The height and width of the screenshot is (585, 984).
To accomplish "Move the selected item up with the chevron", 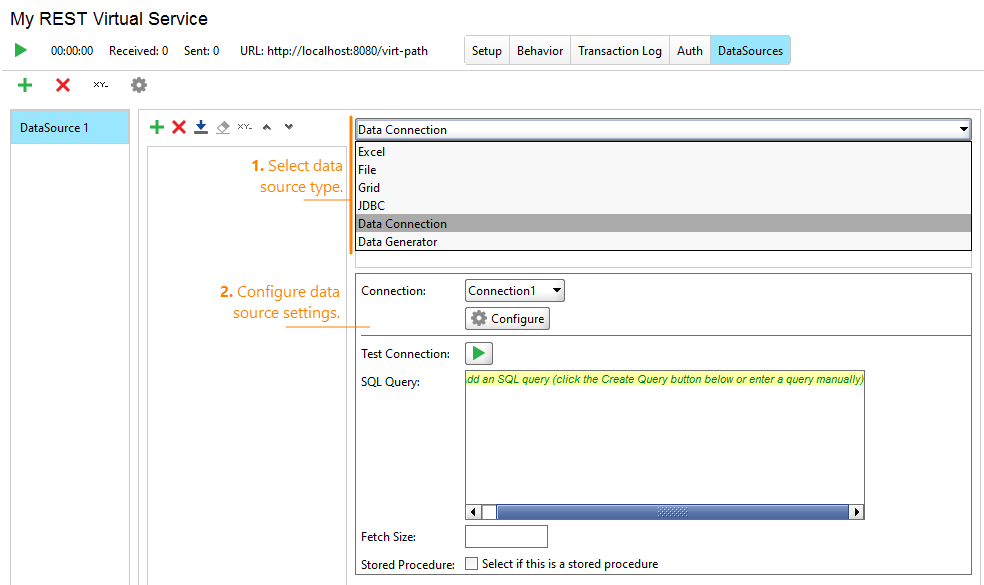I will (266, 127).
